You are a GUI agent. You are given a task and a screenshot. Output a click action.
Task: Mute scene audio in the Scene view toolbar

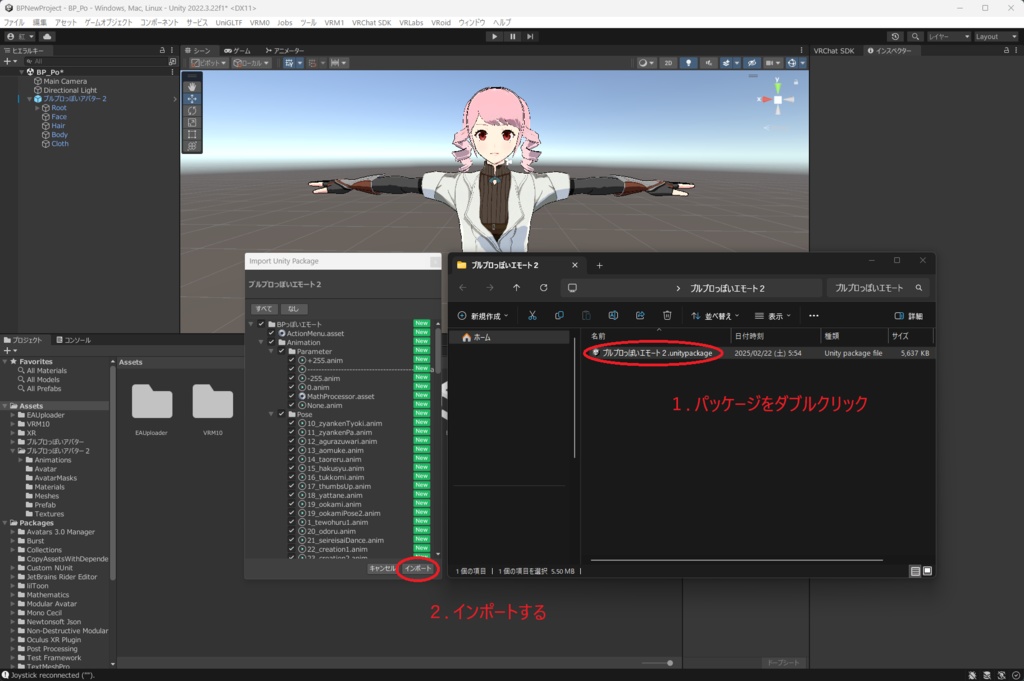click(x=708, y=62)
